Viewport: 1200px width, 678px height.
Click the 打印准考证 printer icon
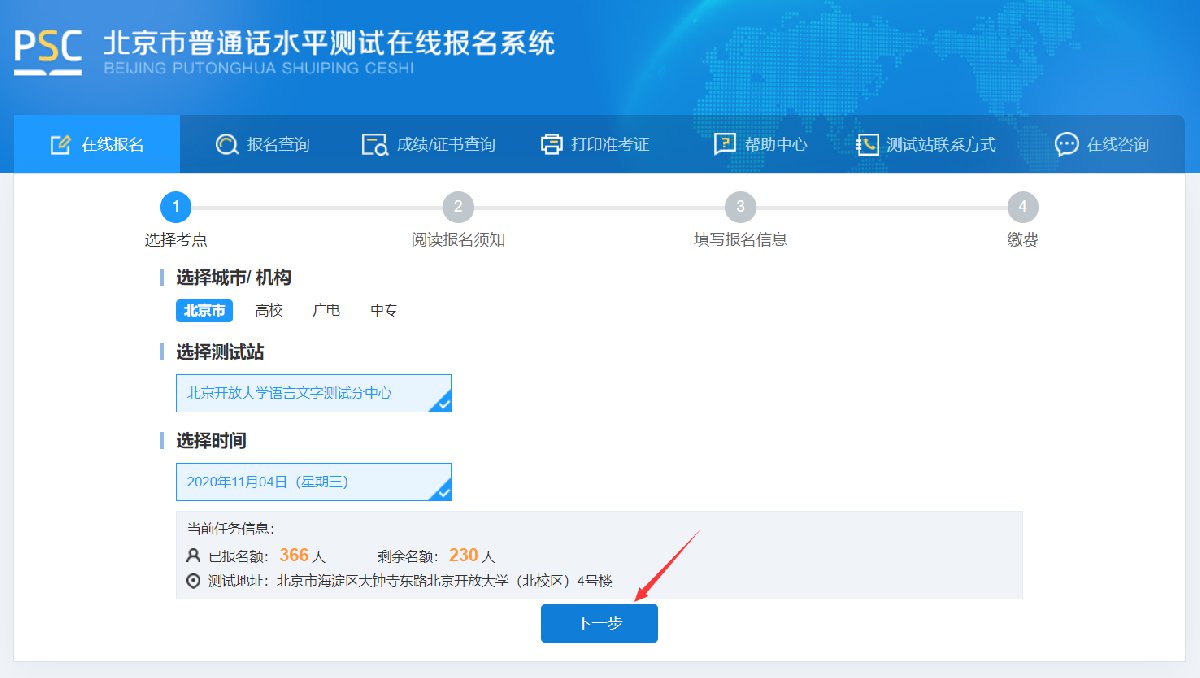coord(552,144)
